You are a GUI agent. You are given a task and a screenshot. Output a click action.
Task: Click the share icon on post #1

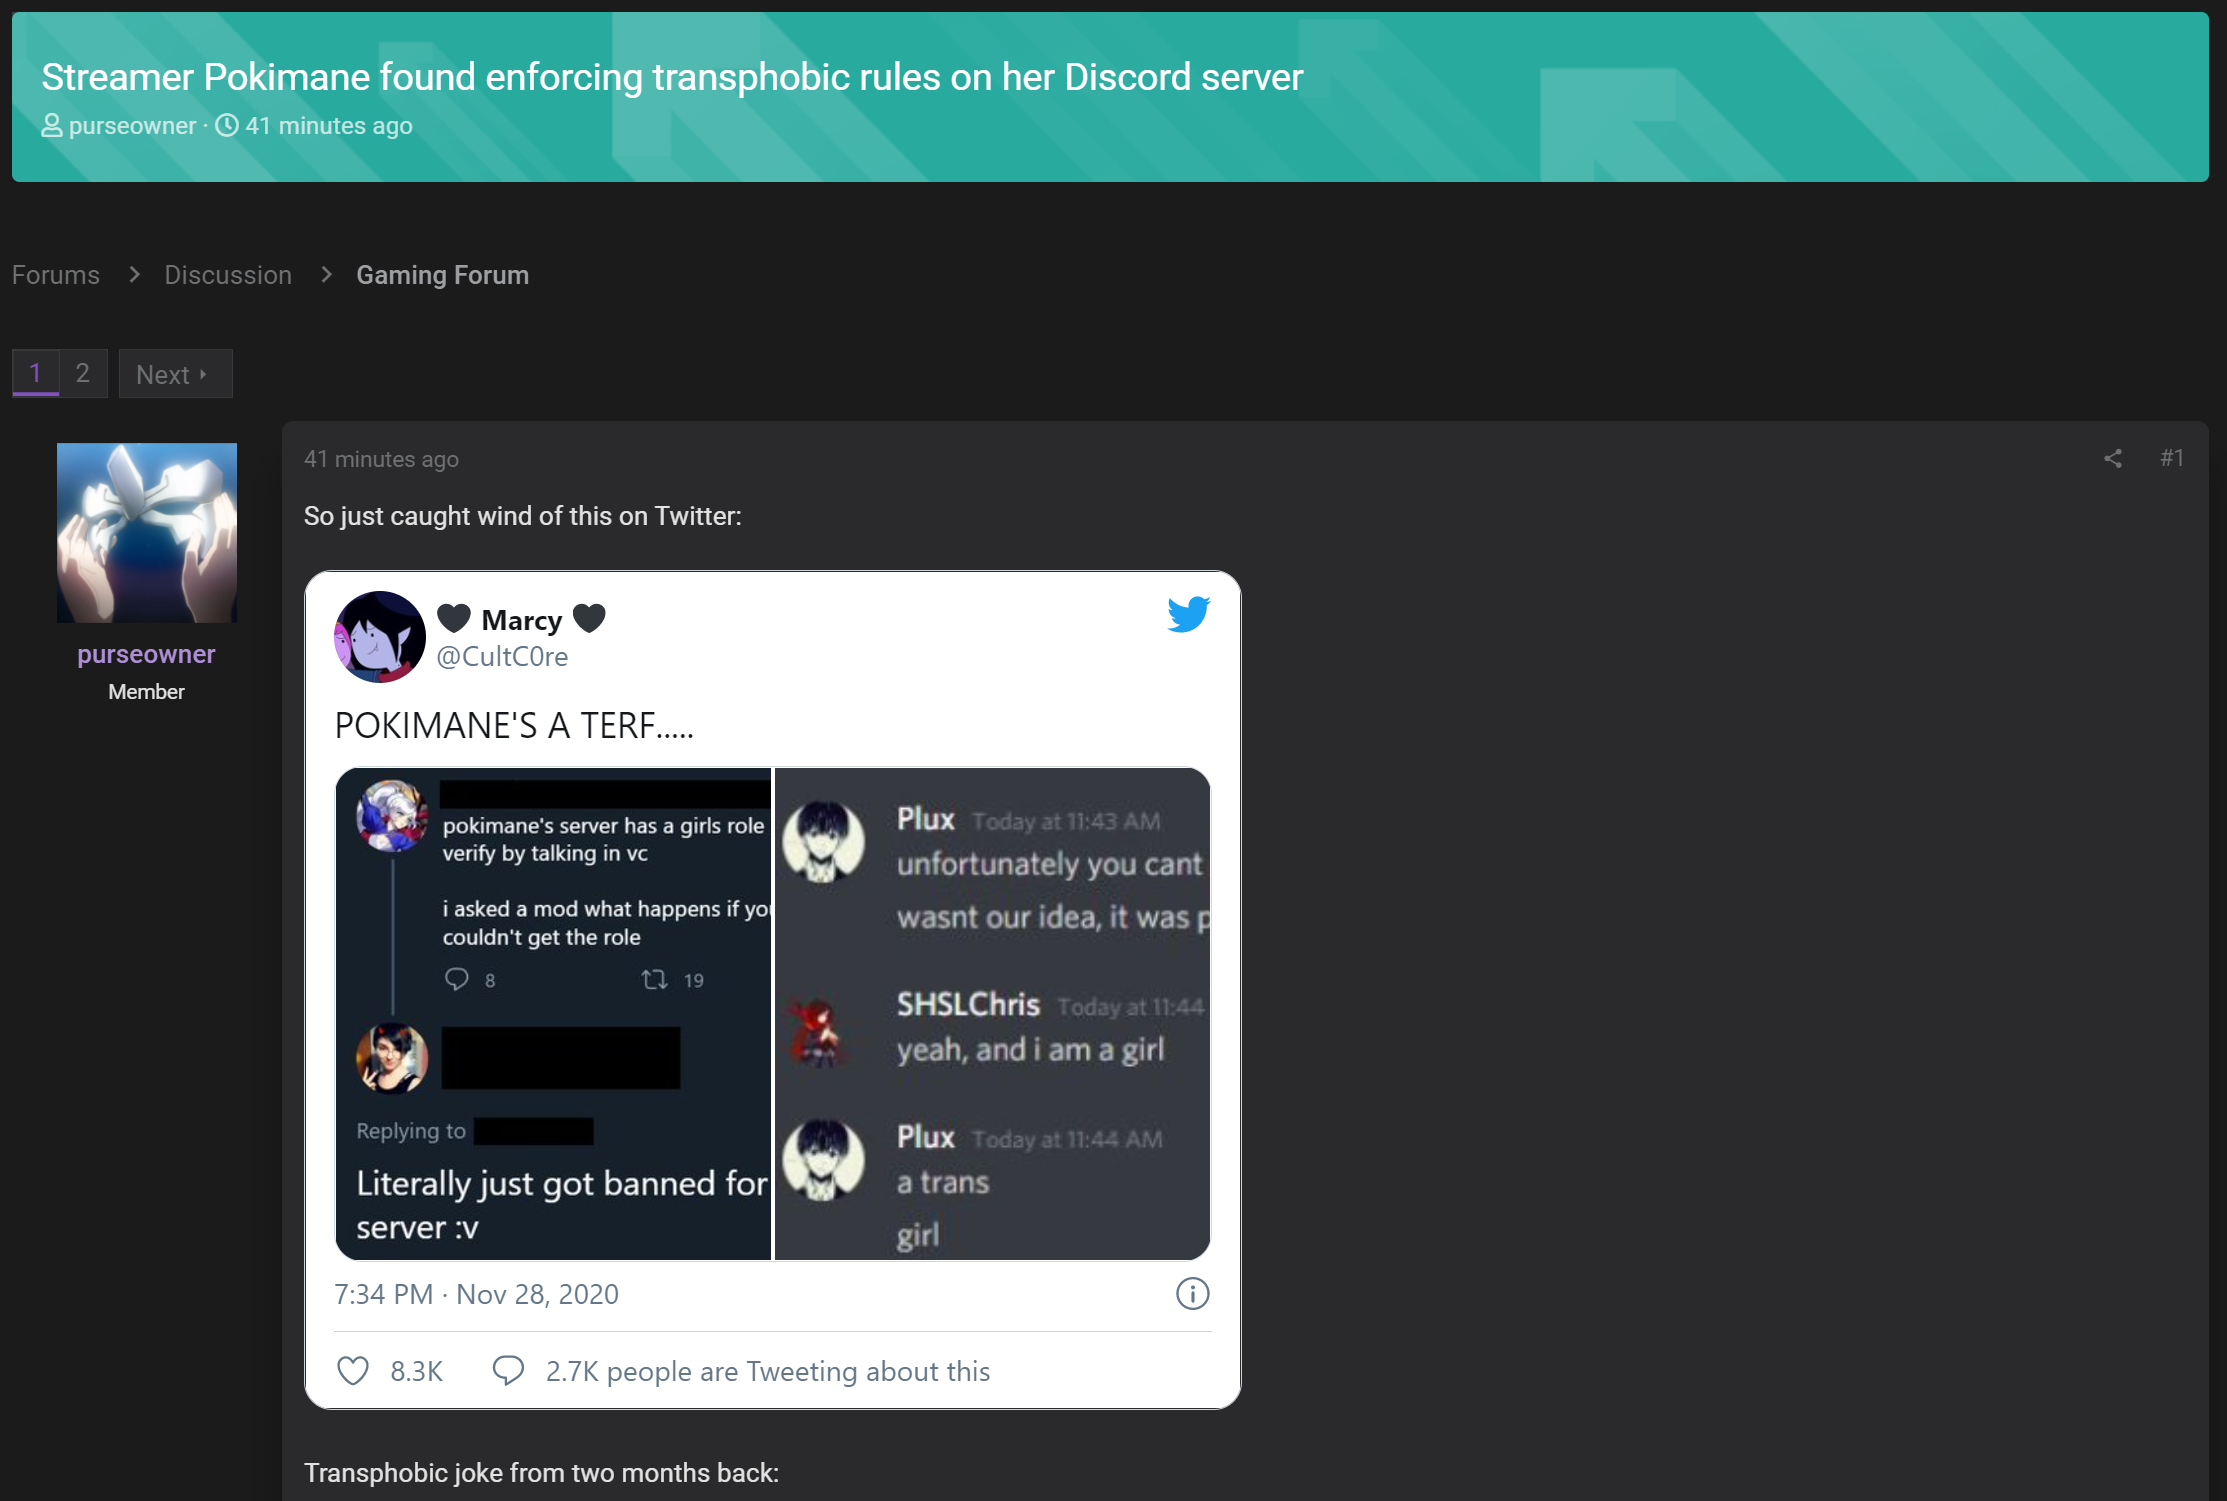tap(2112, 458)
